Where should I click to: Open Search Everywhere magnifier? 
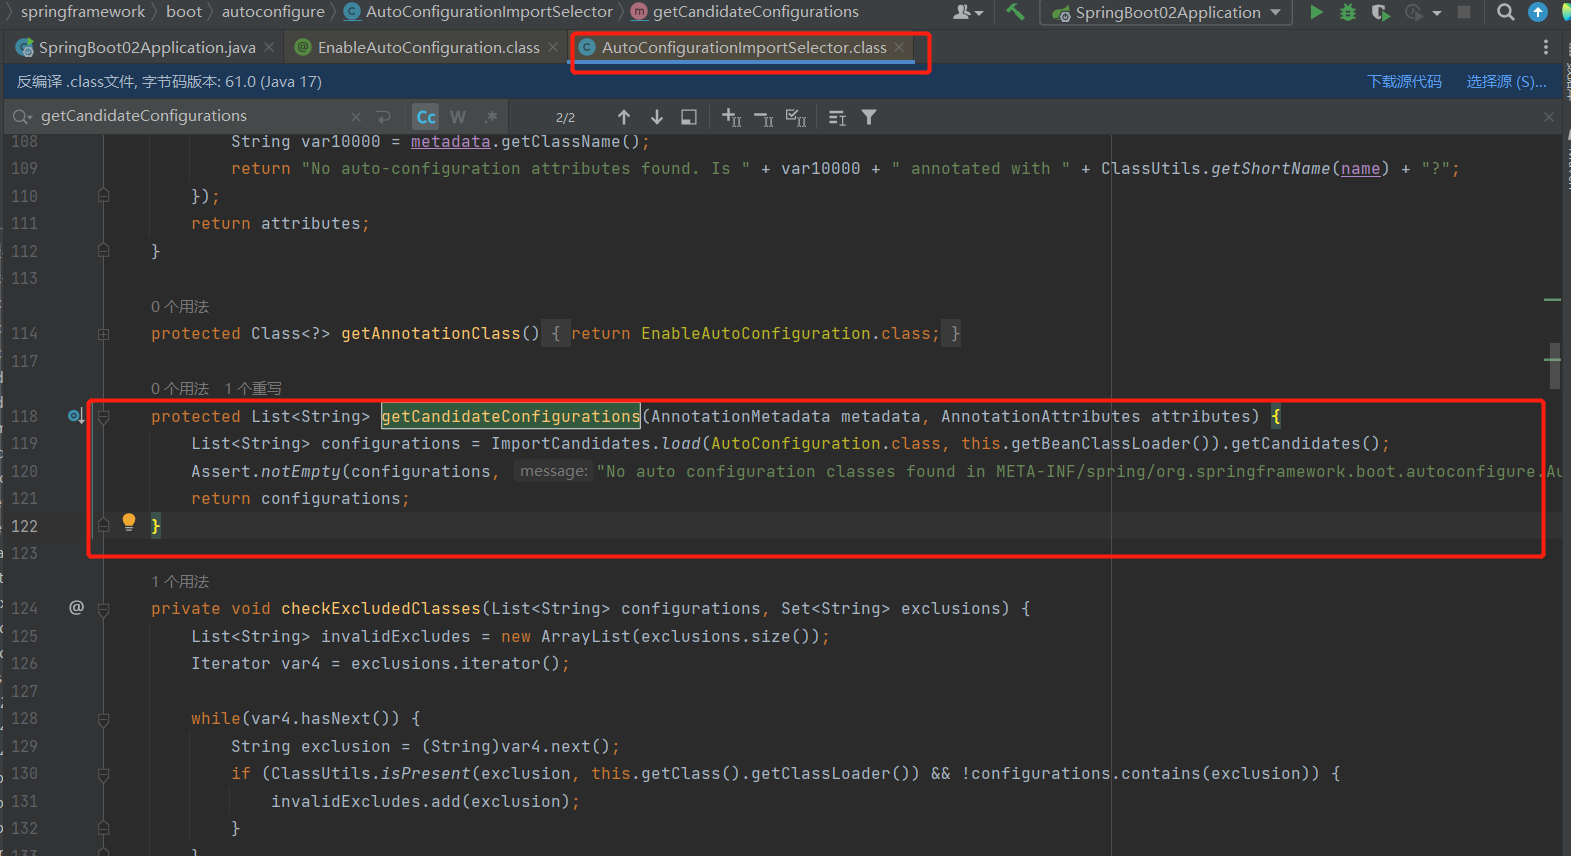point(1505,12)
